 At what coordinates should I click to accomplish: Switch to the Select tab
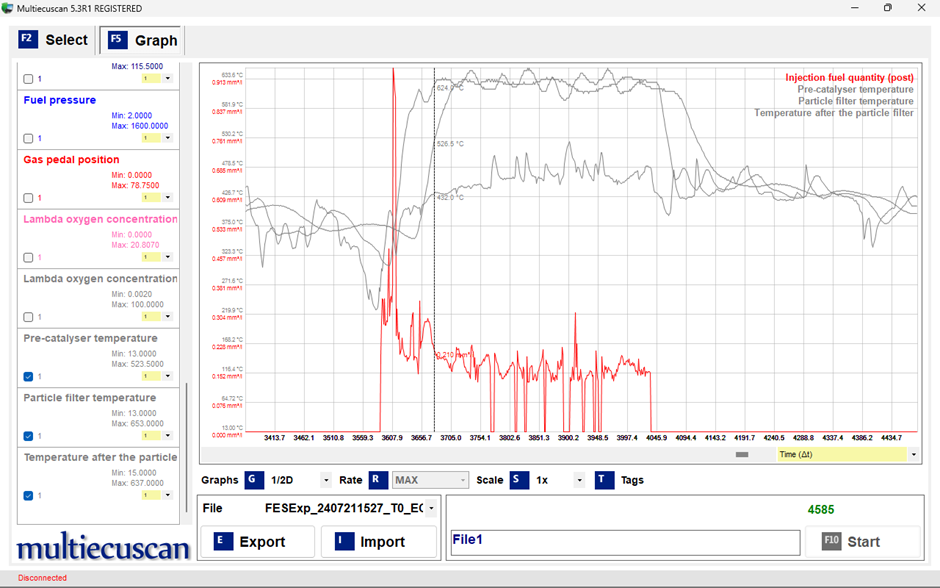[54, 40]
